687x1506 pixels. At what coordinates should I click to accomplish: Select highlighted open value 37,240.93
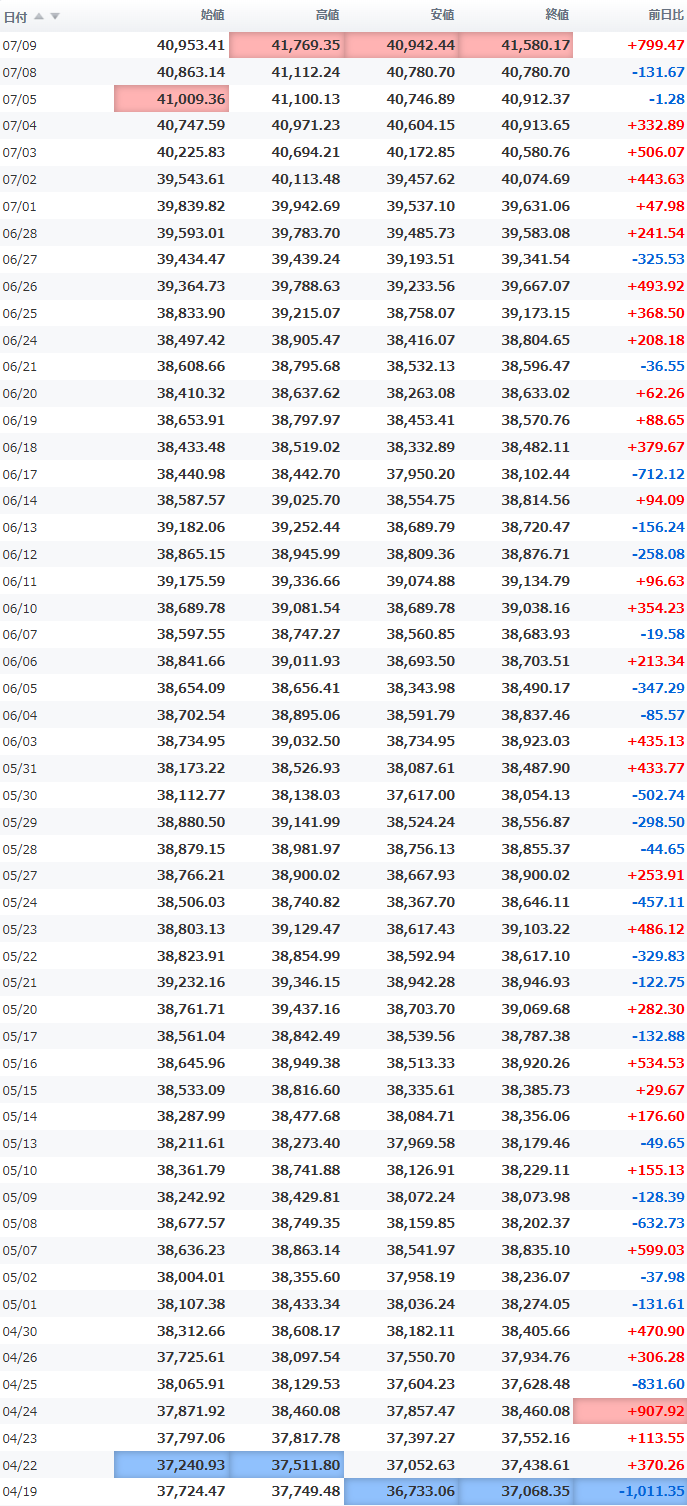click(171, 1465)
